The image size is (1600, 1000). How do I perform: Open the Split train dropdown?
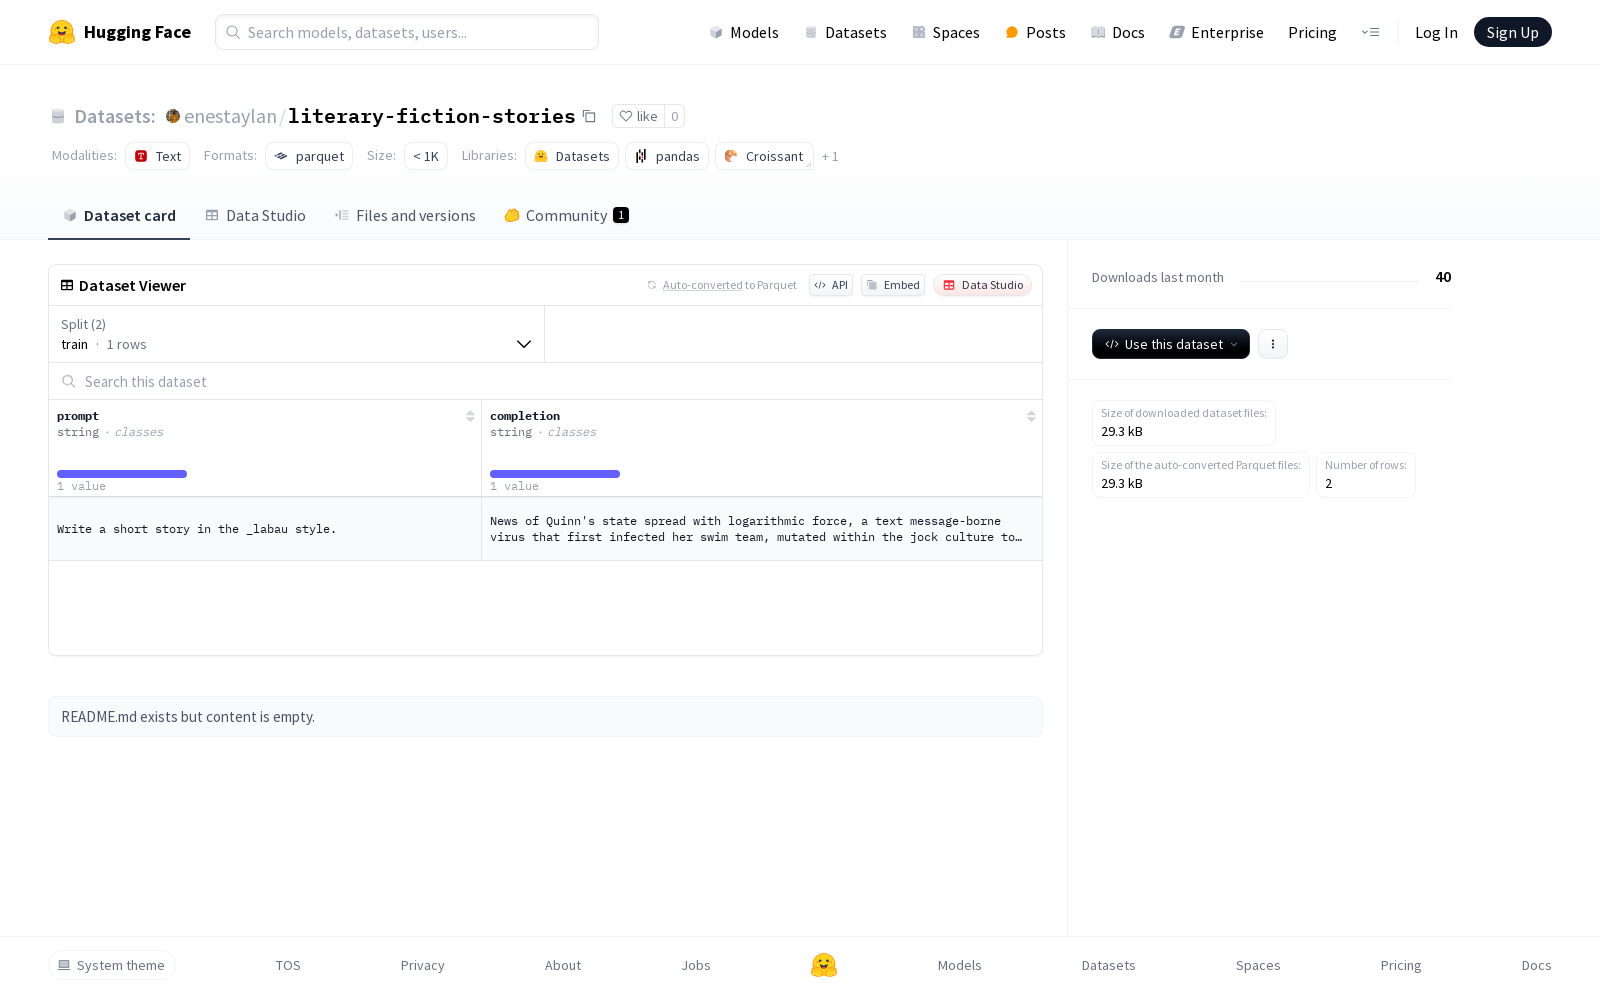296,334
